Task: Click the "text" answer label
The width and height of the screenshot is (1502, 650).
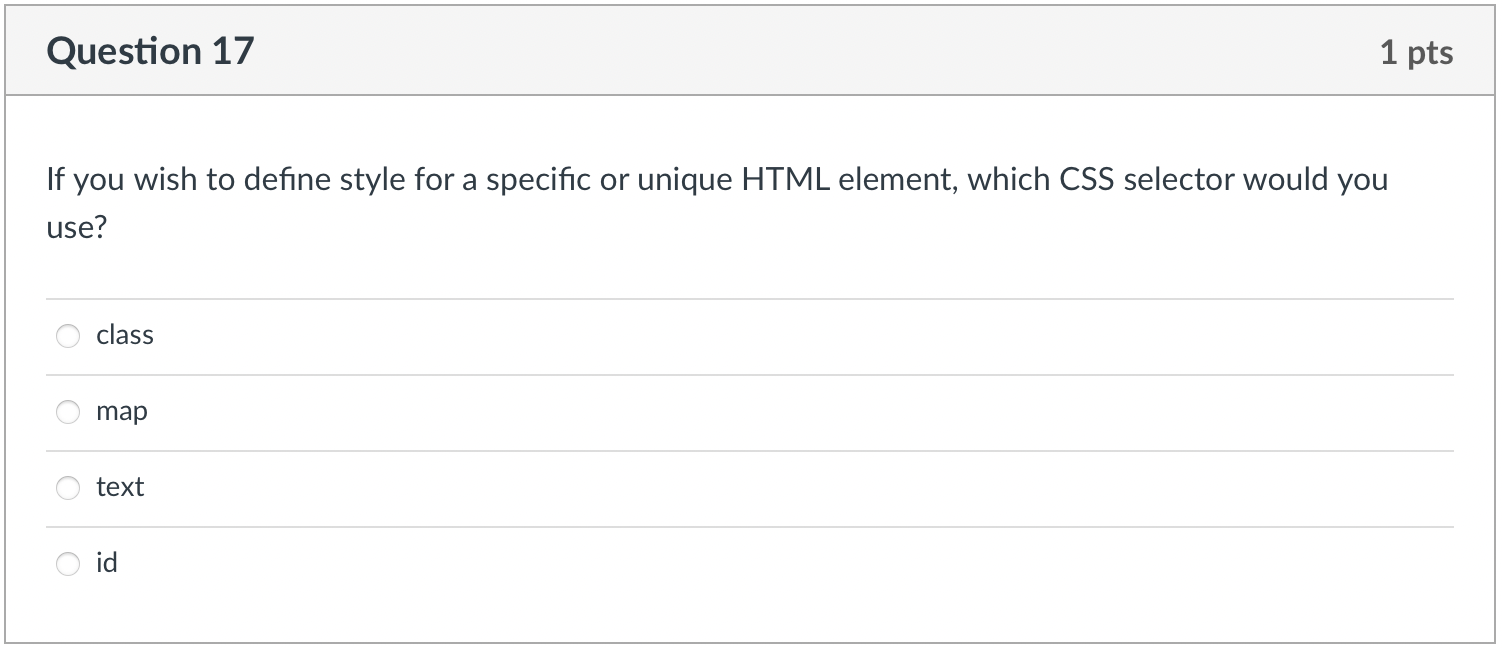Action: click(120, 488)
